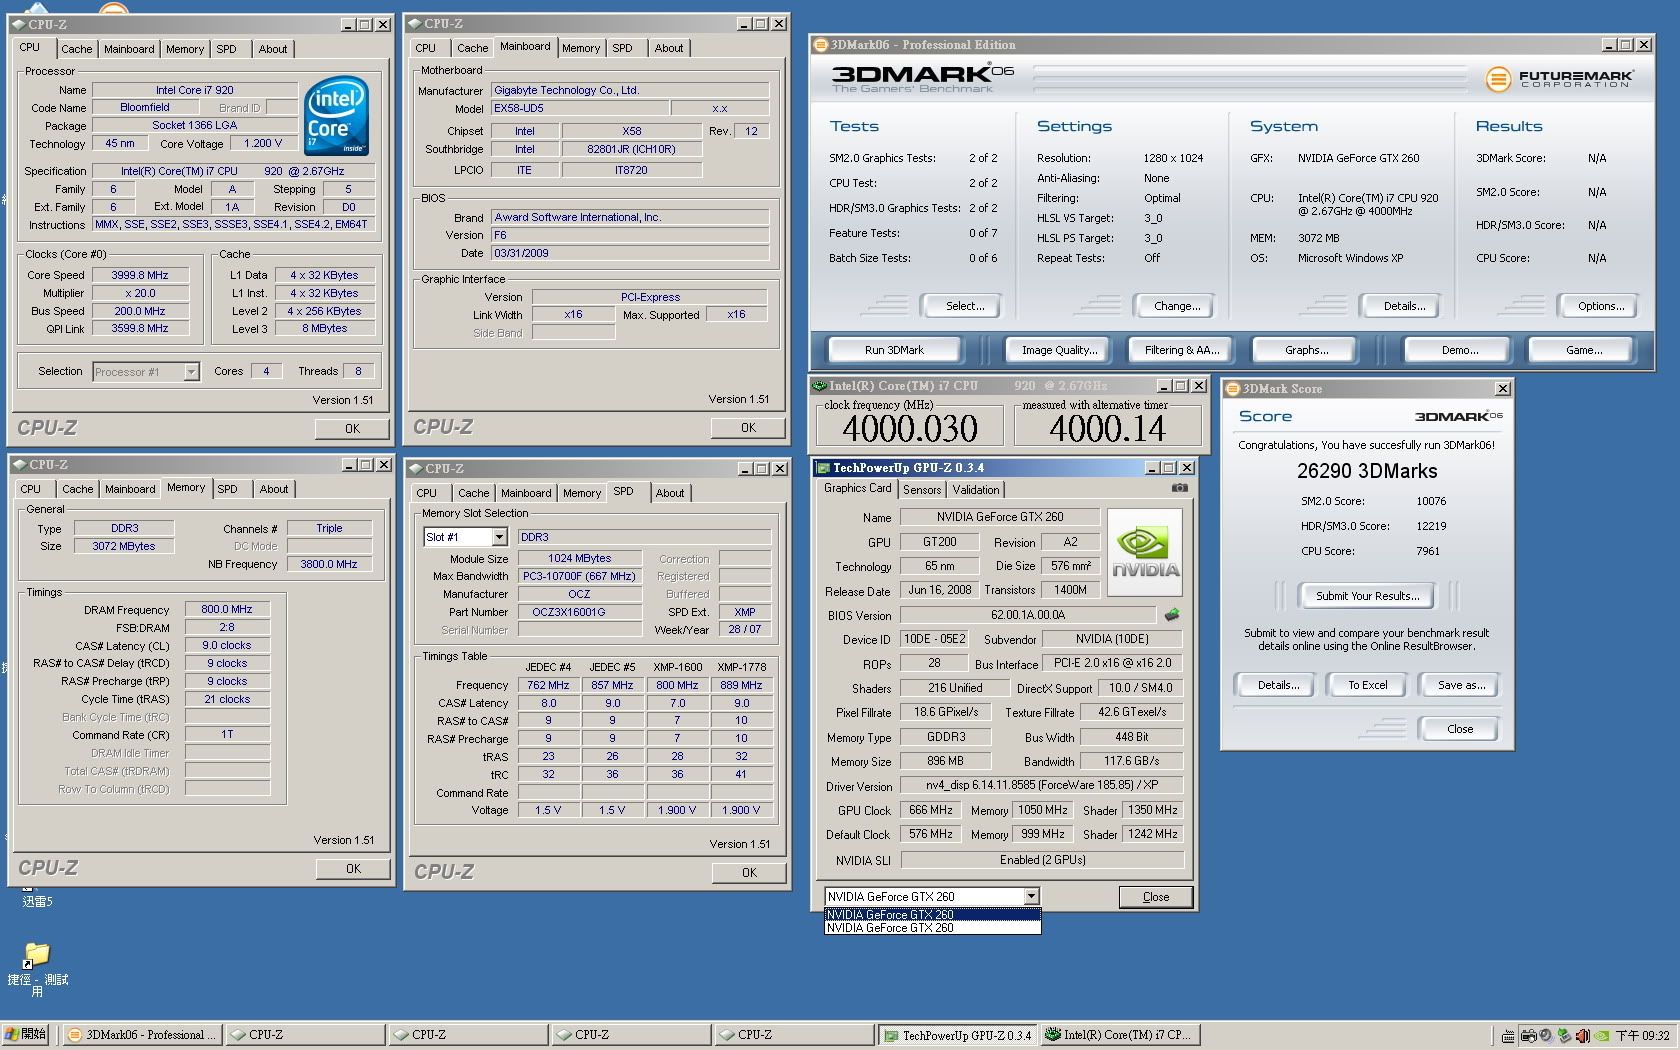Click the NVIDIA logo in GPU-Z

click(1145, 553)
